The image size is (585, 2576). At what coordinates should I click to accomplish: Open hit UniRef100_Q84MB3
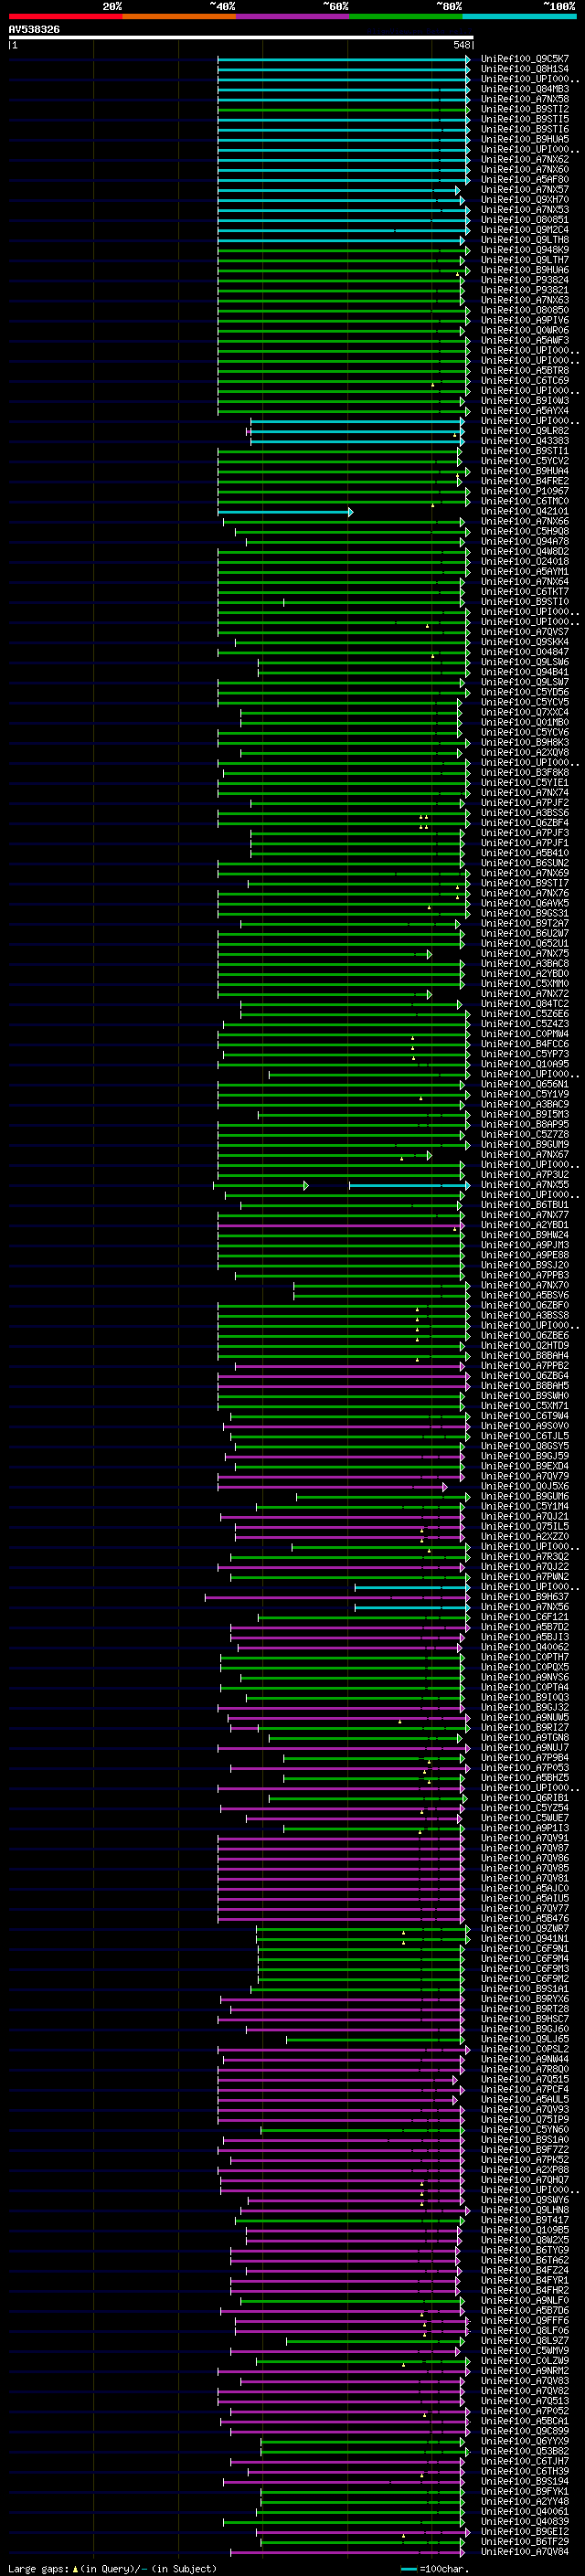tap(525, 89)
